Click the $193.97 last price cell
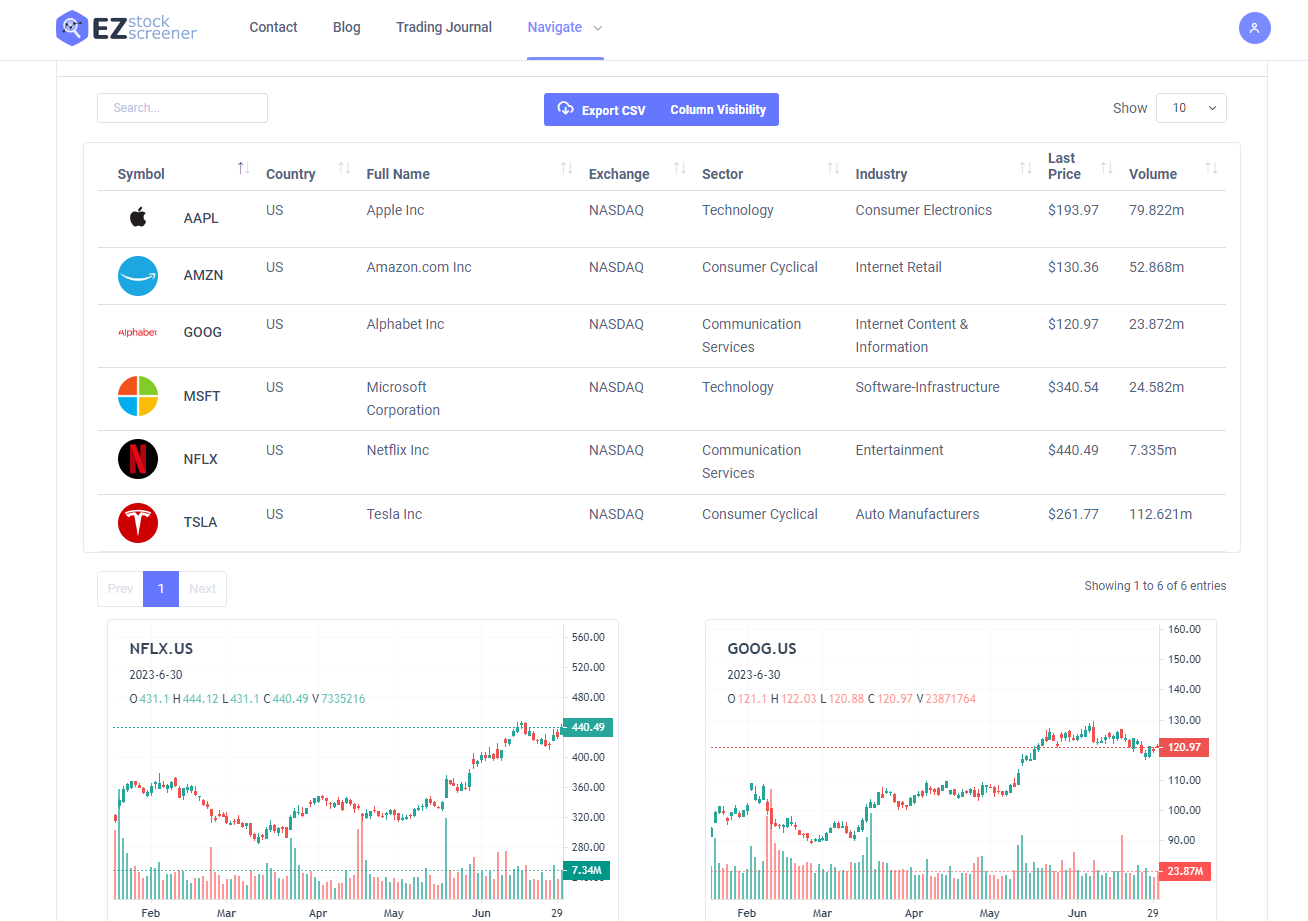1308x921 pixels. 1073,210
